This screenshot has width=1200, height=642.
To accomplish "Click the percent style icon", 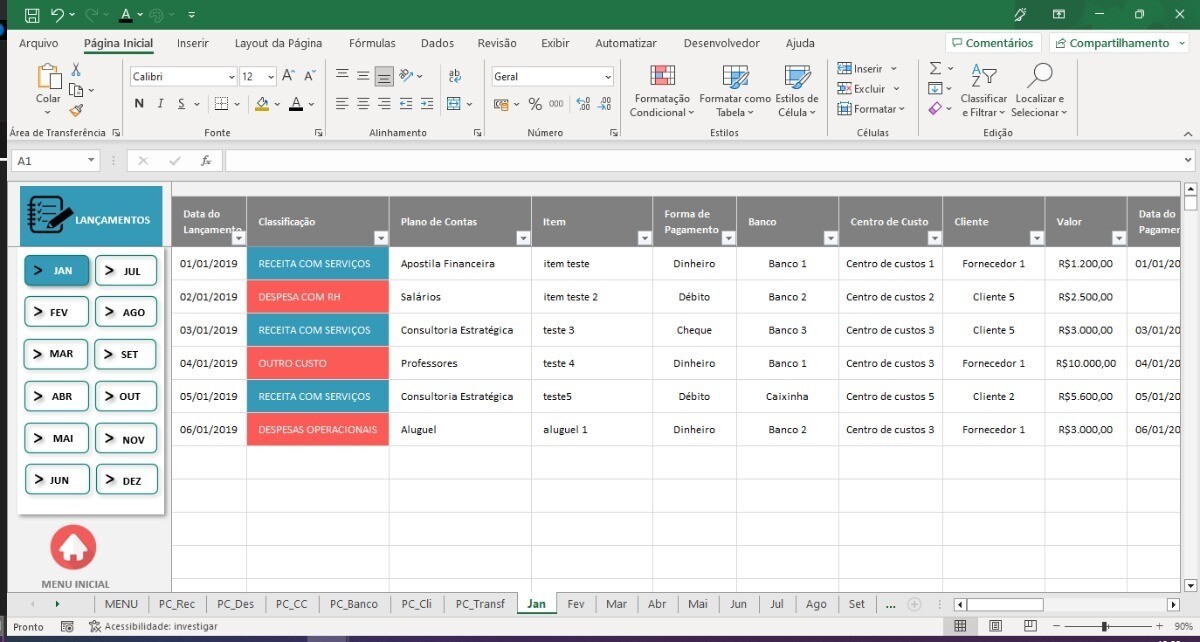I will click(x=535, y=104).
